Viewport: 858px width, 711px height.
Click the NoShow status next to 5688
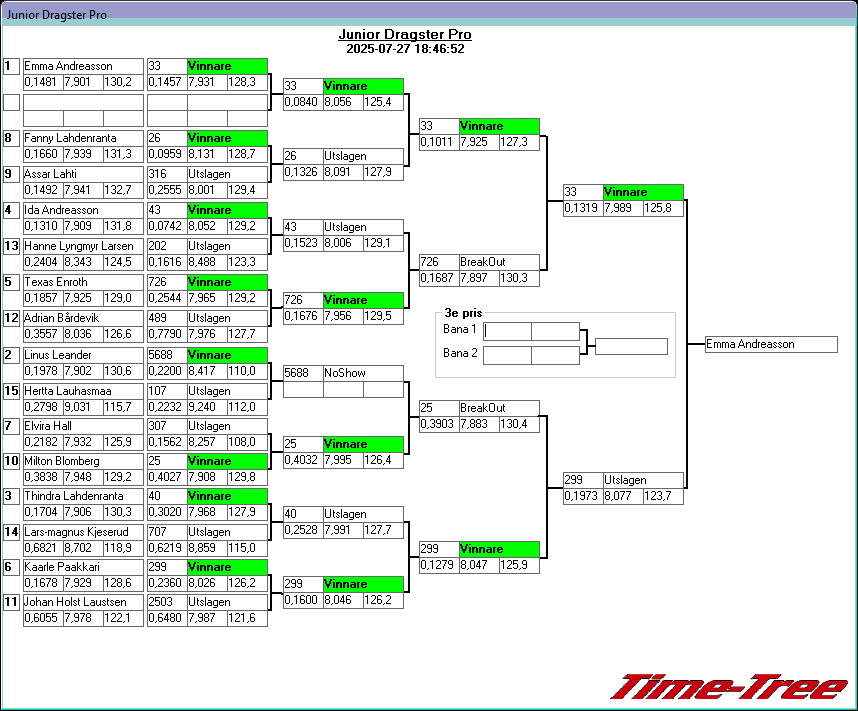click(x=362, y=373)
